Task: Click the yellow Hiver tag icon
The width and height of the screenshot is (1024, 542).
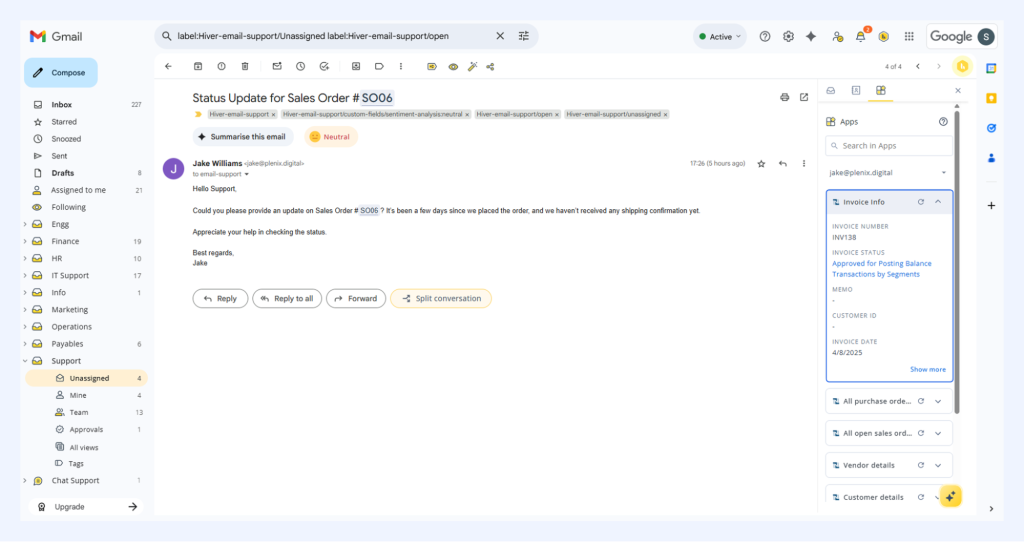Action: coord(432,67)
